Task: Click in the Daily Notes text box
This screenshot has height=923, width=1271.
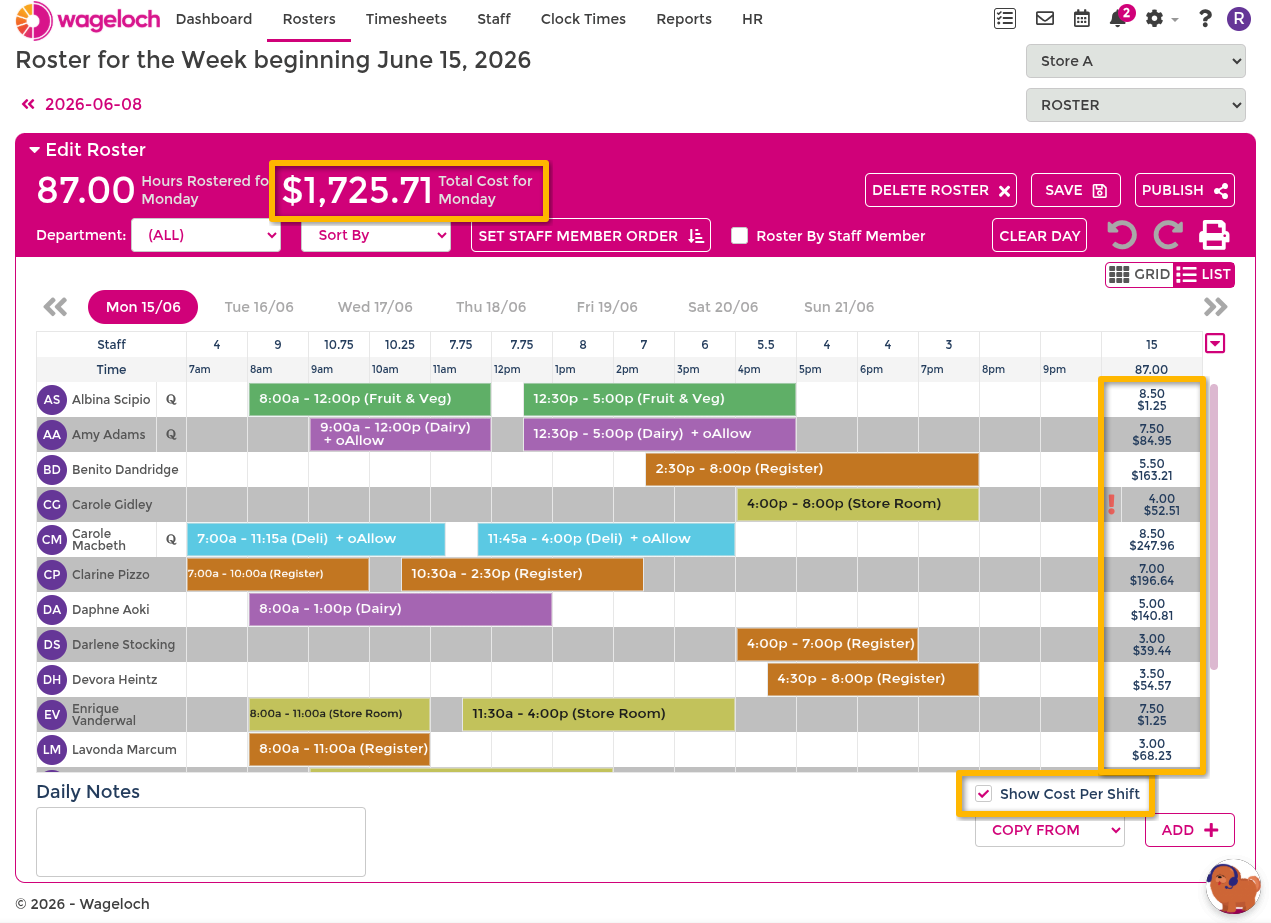Action: coord(201,842)
